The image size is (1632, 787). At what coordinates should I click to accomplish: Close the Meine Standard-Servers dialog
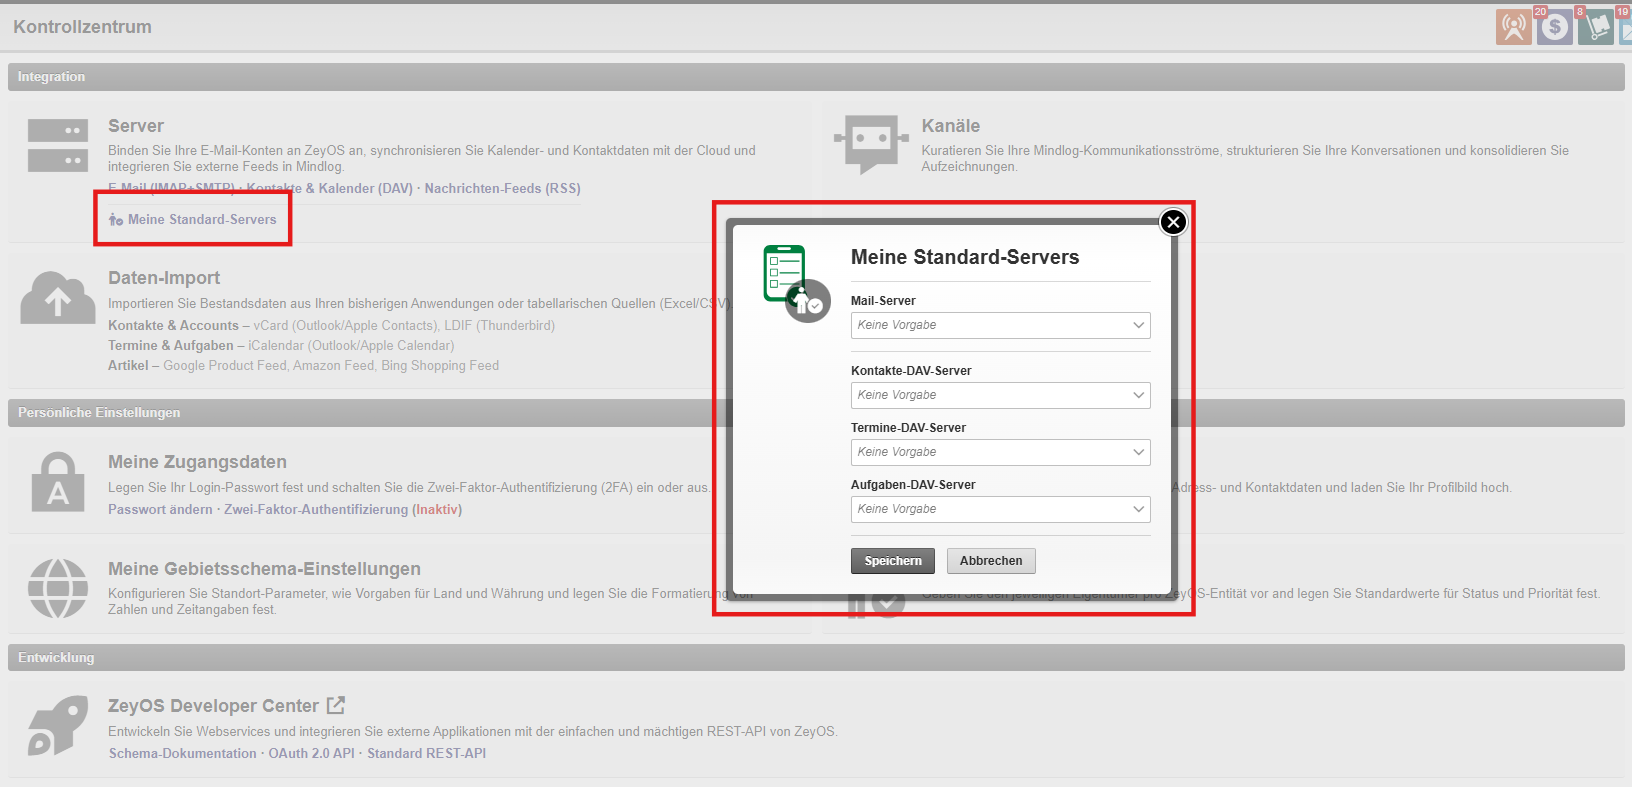pyautogui.click(x=1173, y=222)
